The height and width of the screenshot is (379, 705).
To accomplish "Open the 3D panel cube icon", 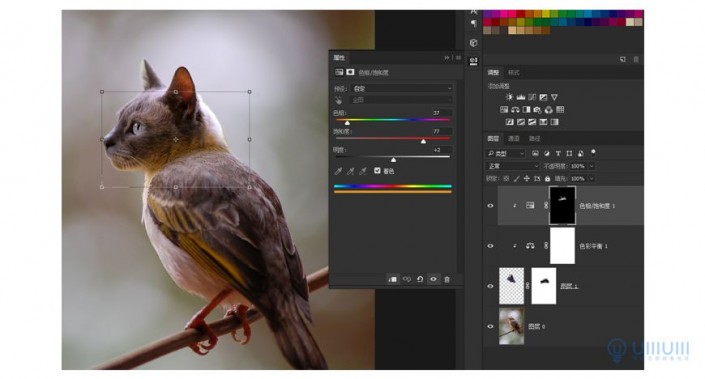I will [473, 43].
